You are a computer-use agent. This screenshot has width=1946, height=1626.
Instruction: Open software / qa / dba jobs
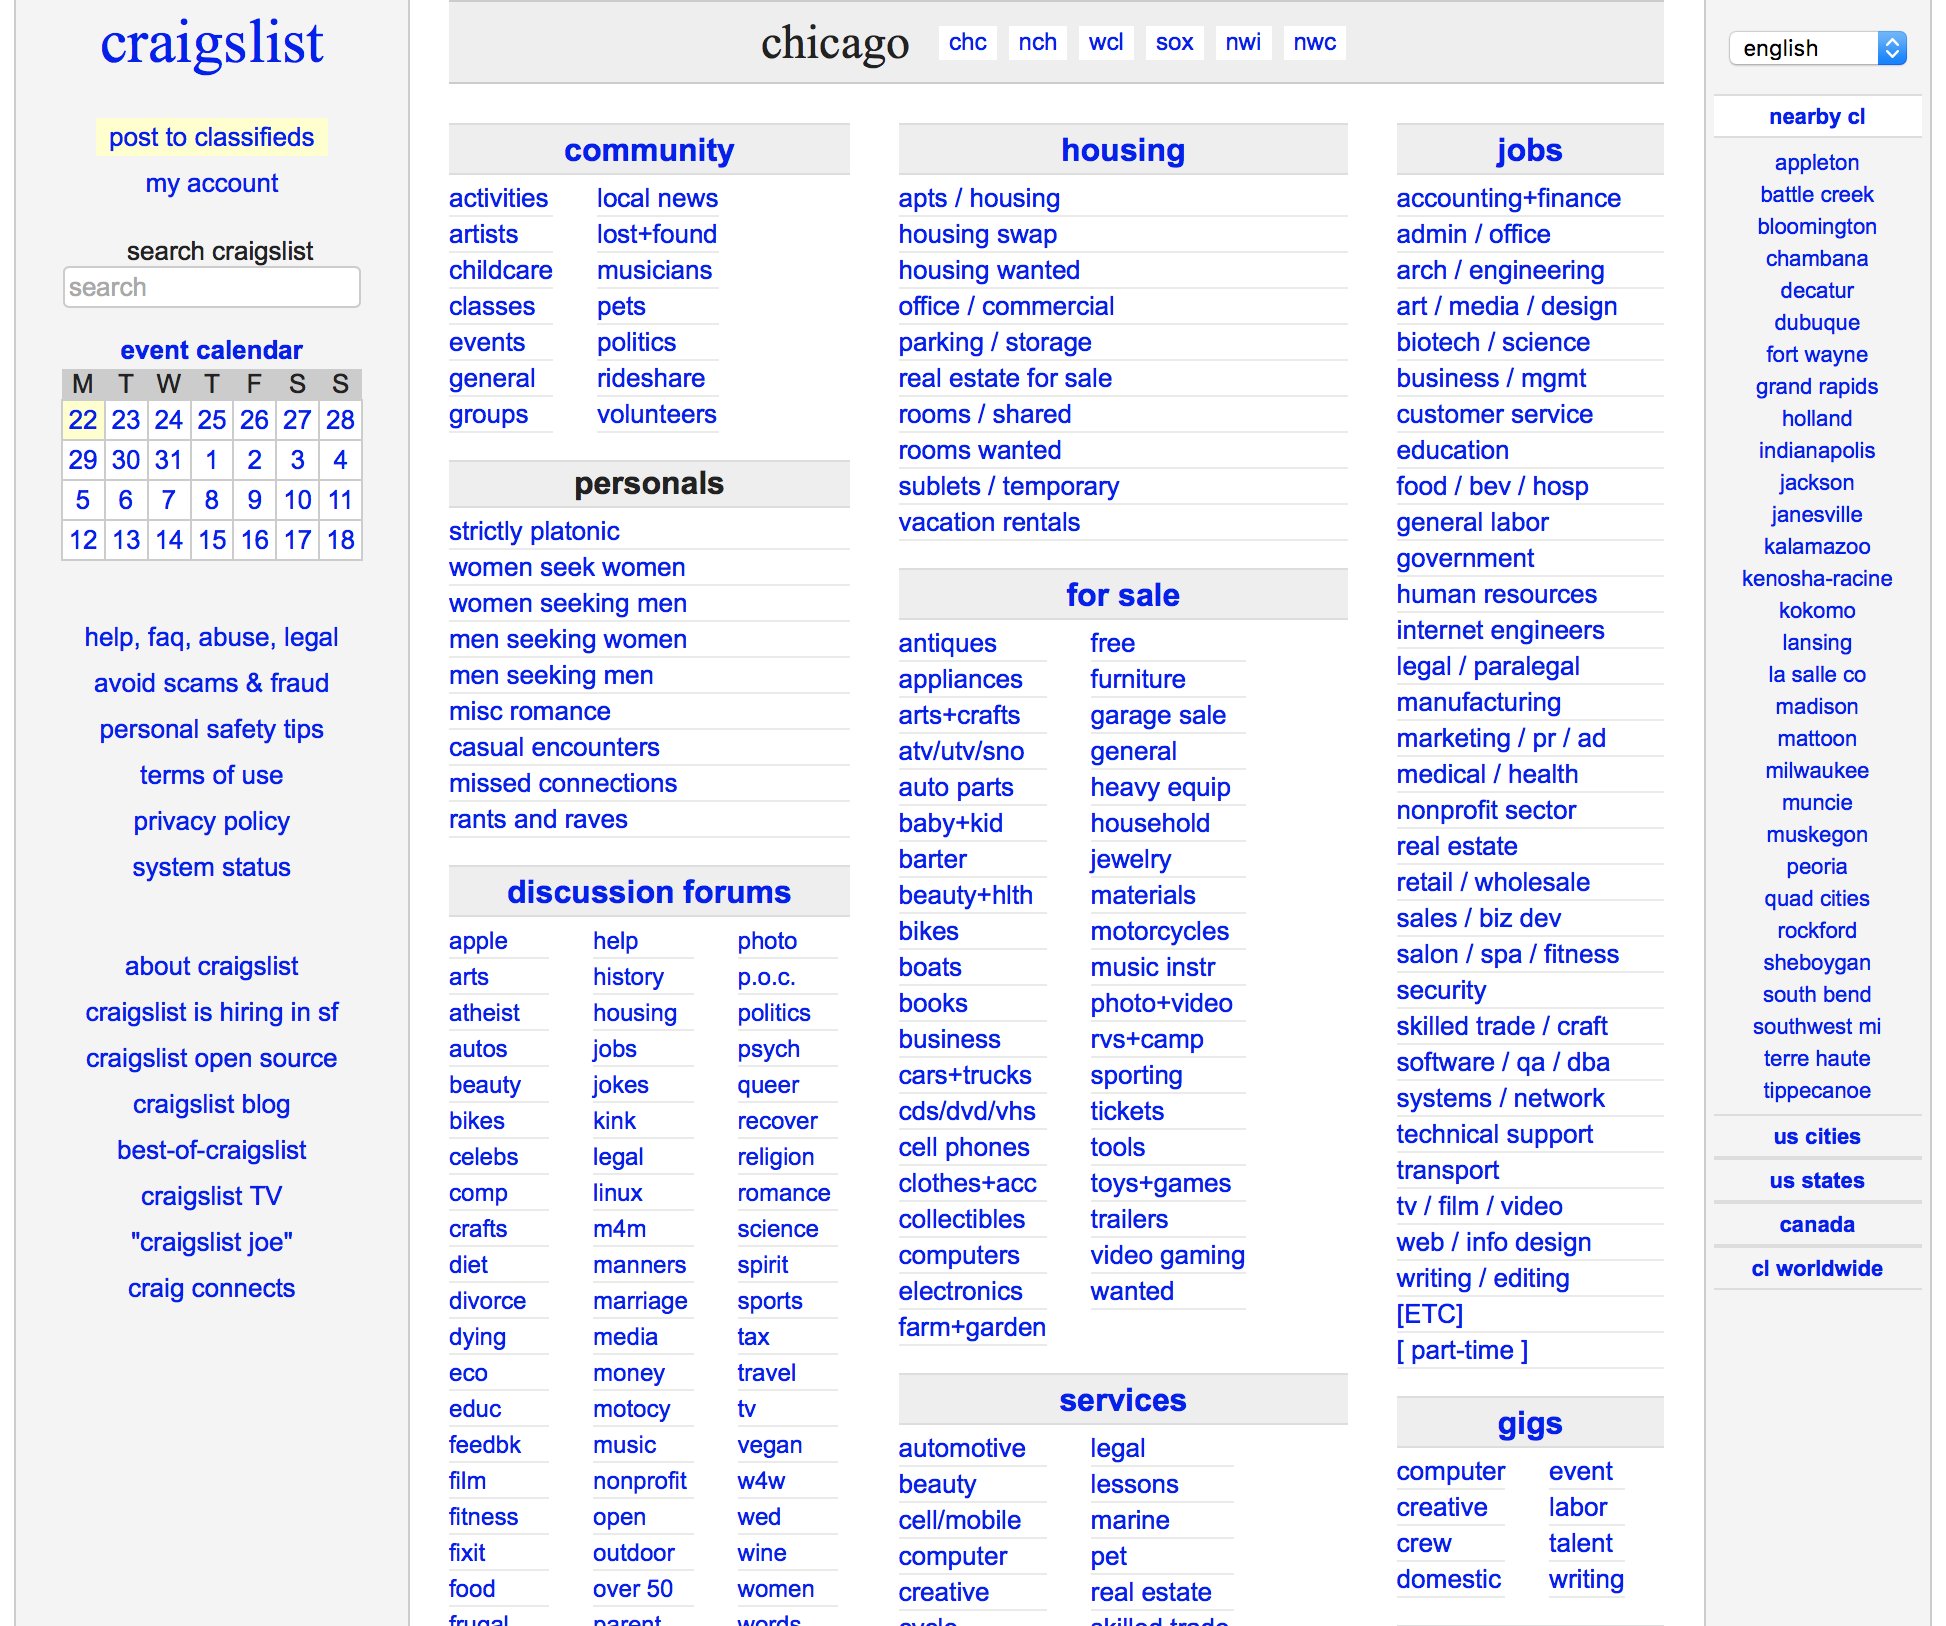click(1502, 1062)
